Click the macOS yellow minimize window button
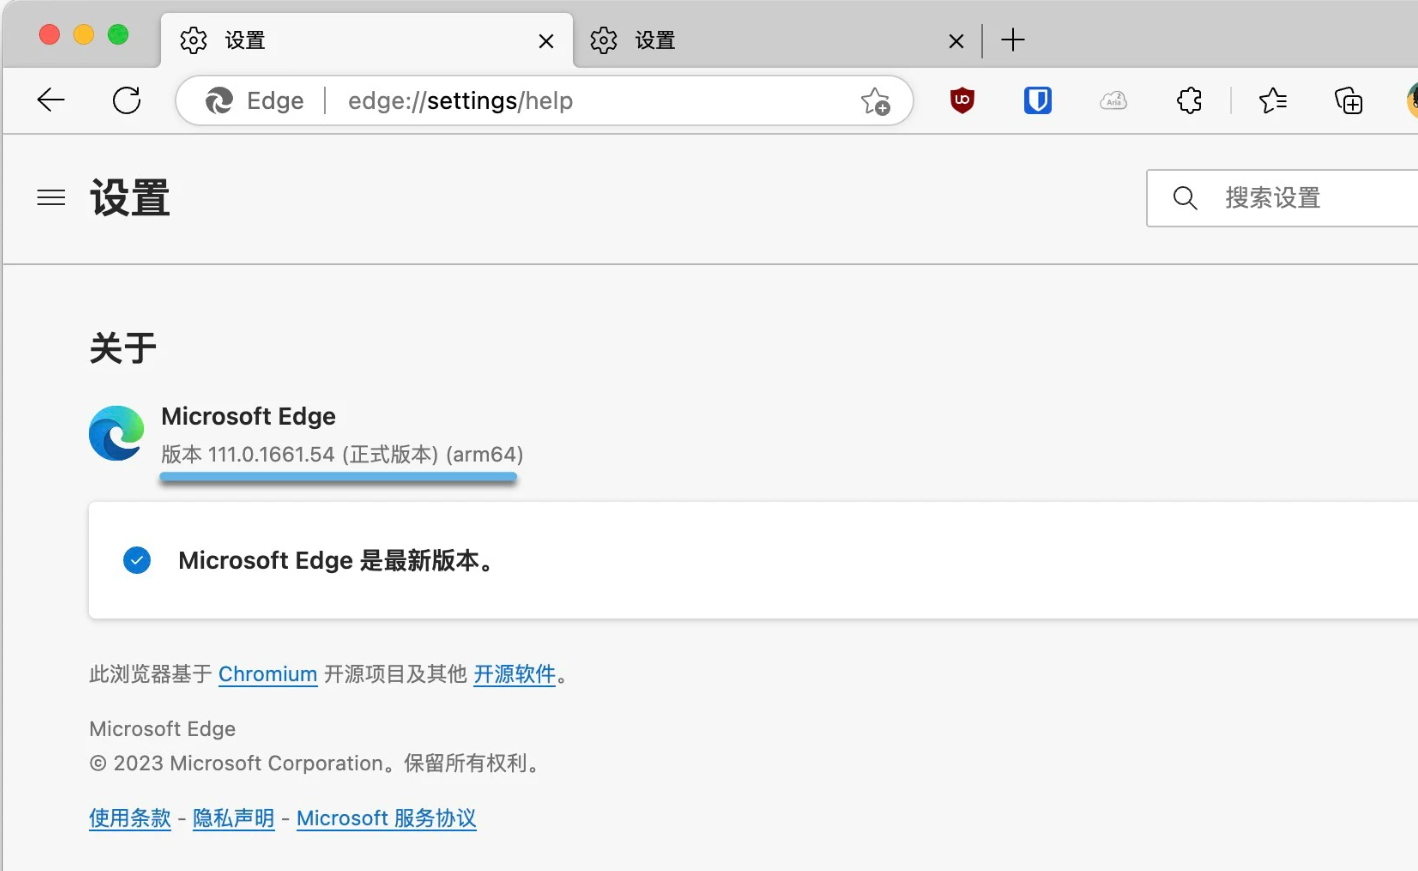 pyautogui.click(x=84, y=35)
